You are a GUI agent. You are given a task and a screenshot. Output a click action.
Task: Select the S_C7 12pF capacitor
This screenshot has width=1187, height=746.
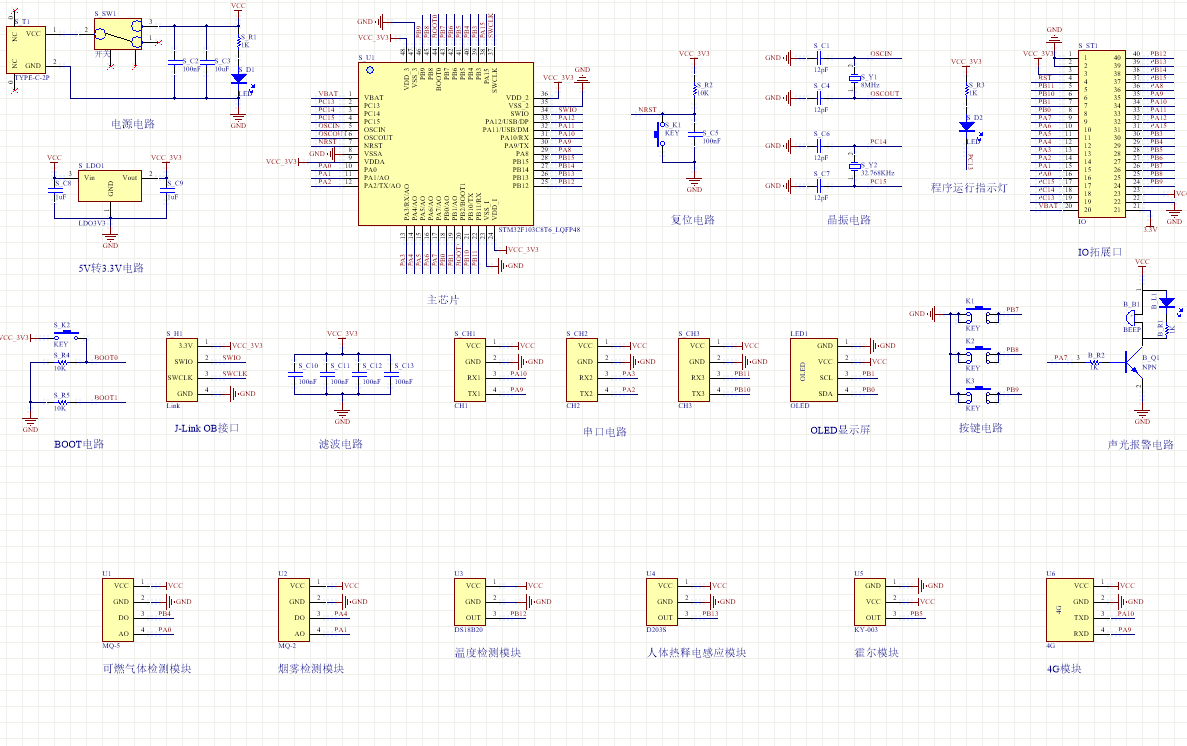820,185
